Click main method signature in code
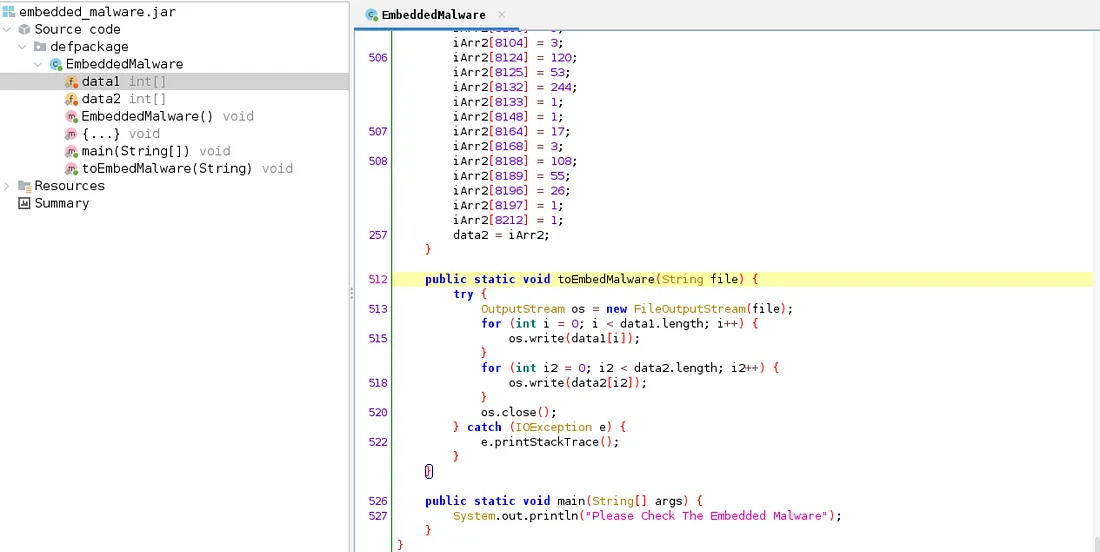The height and width of the screenshot is (552, 1100). point(563,501)
